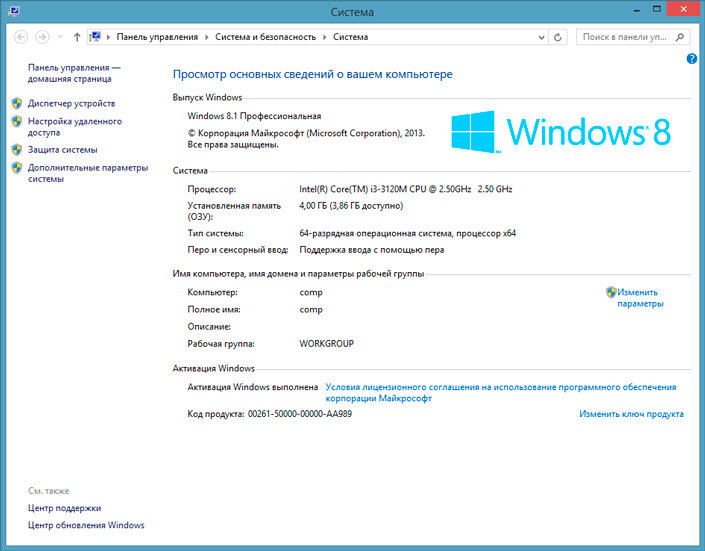Click the page heading Просмотр основных сведений
Image resolution: width=705 pixels, height=551 pixels.
312,74
